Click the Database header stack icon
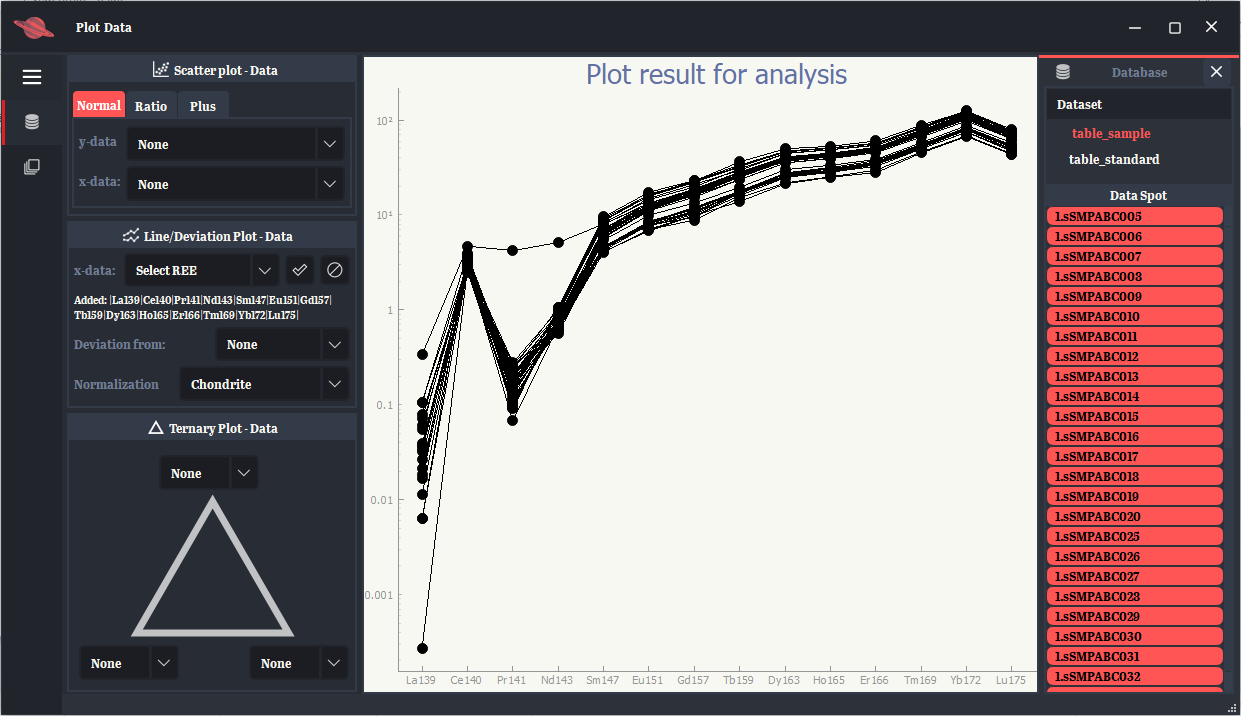1241x716 pixels. (1063, 72)
